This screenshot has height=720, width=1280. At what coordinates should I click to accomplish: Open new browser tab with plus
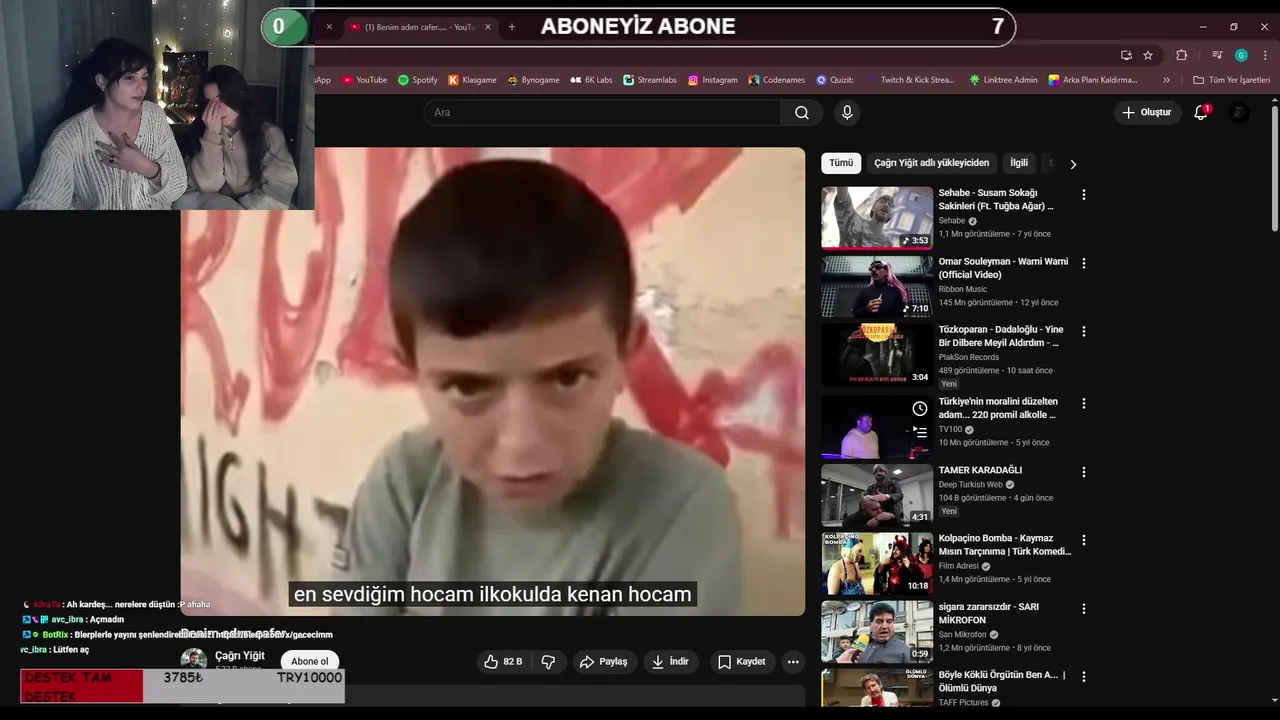click(x=512, y=27)
